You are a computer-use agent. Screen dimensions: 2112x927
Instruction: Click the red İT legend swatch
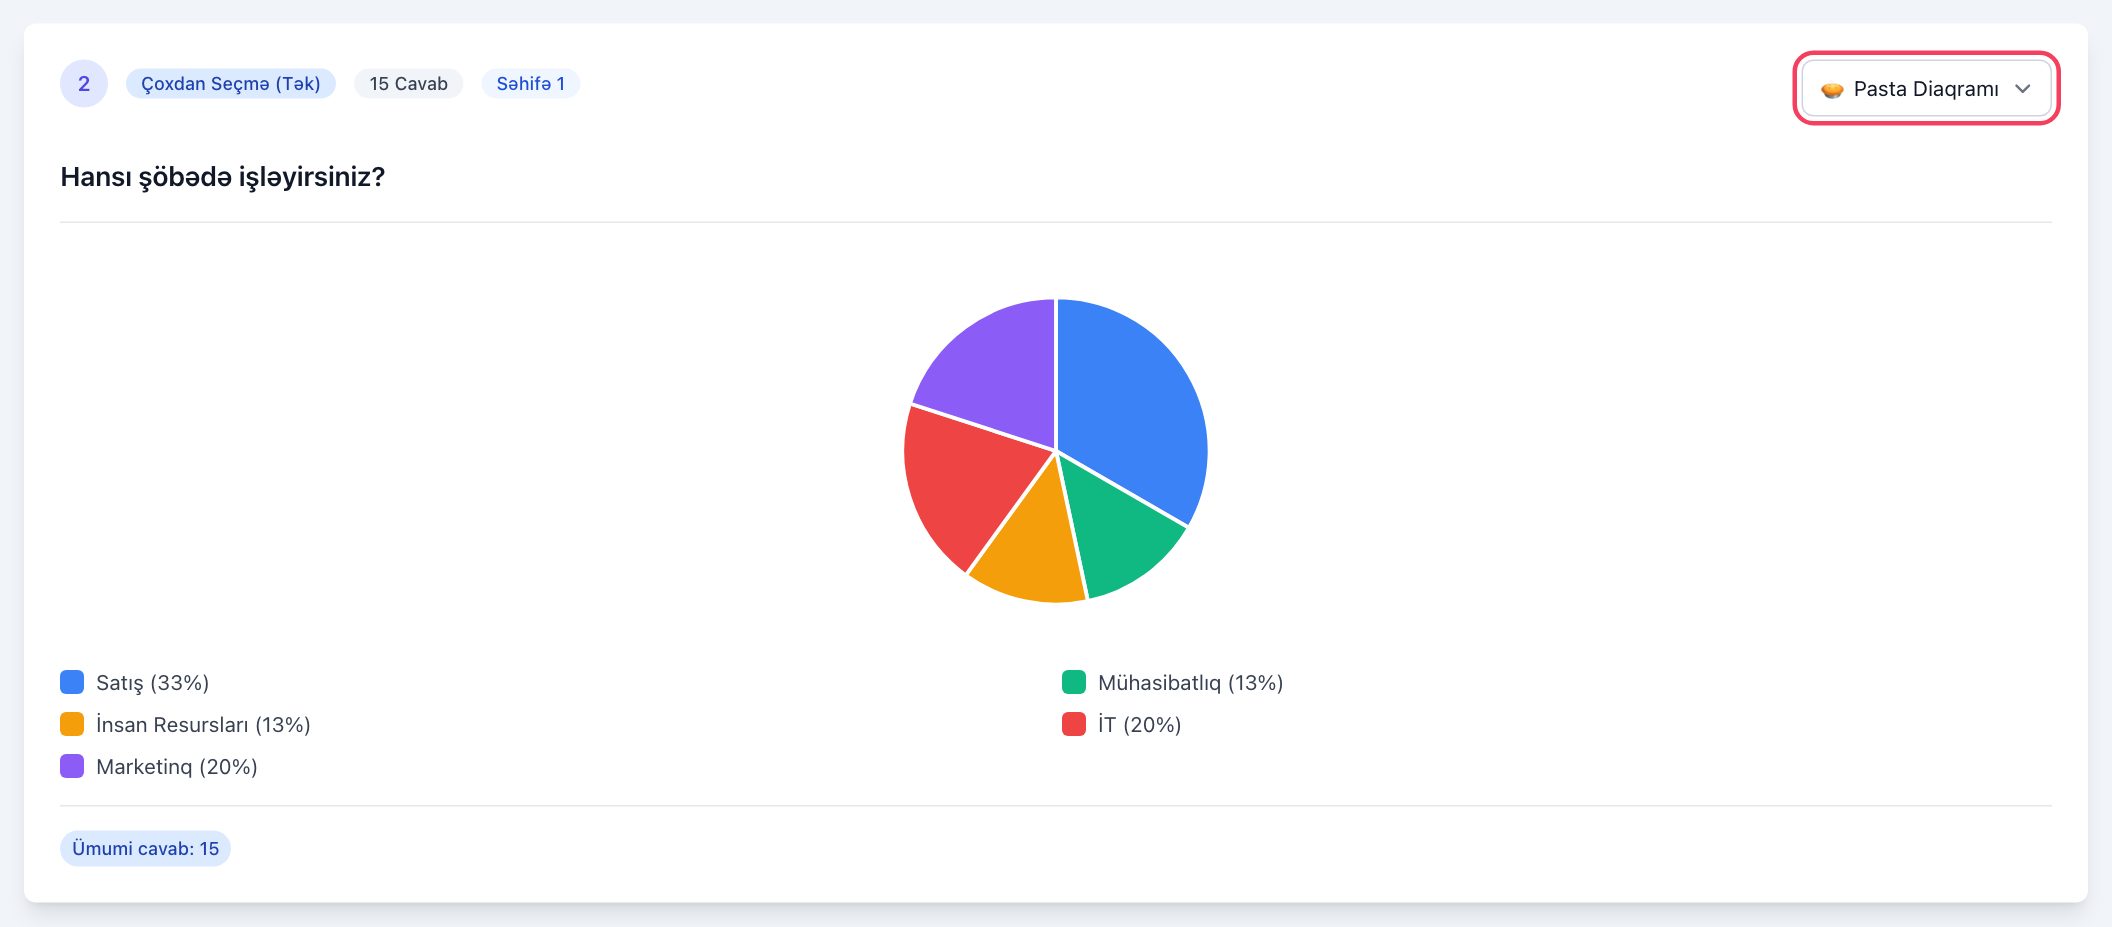pyautogui.click(x=1074, y=724)
